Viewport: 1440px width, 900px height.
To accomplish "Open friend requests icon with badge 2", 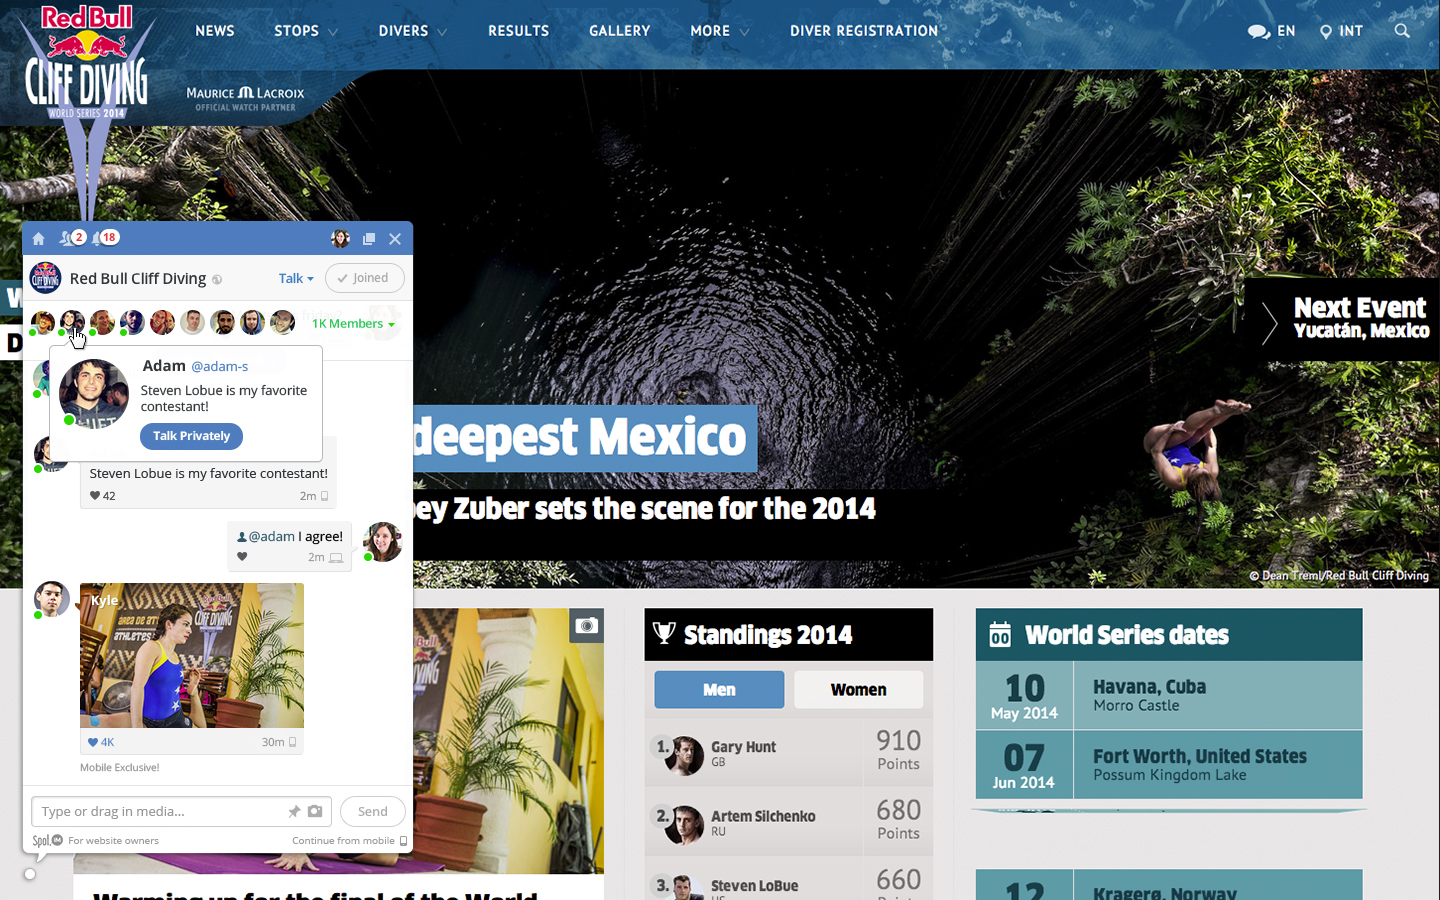I will [x=71, y=238].
